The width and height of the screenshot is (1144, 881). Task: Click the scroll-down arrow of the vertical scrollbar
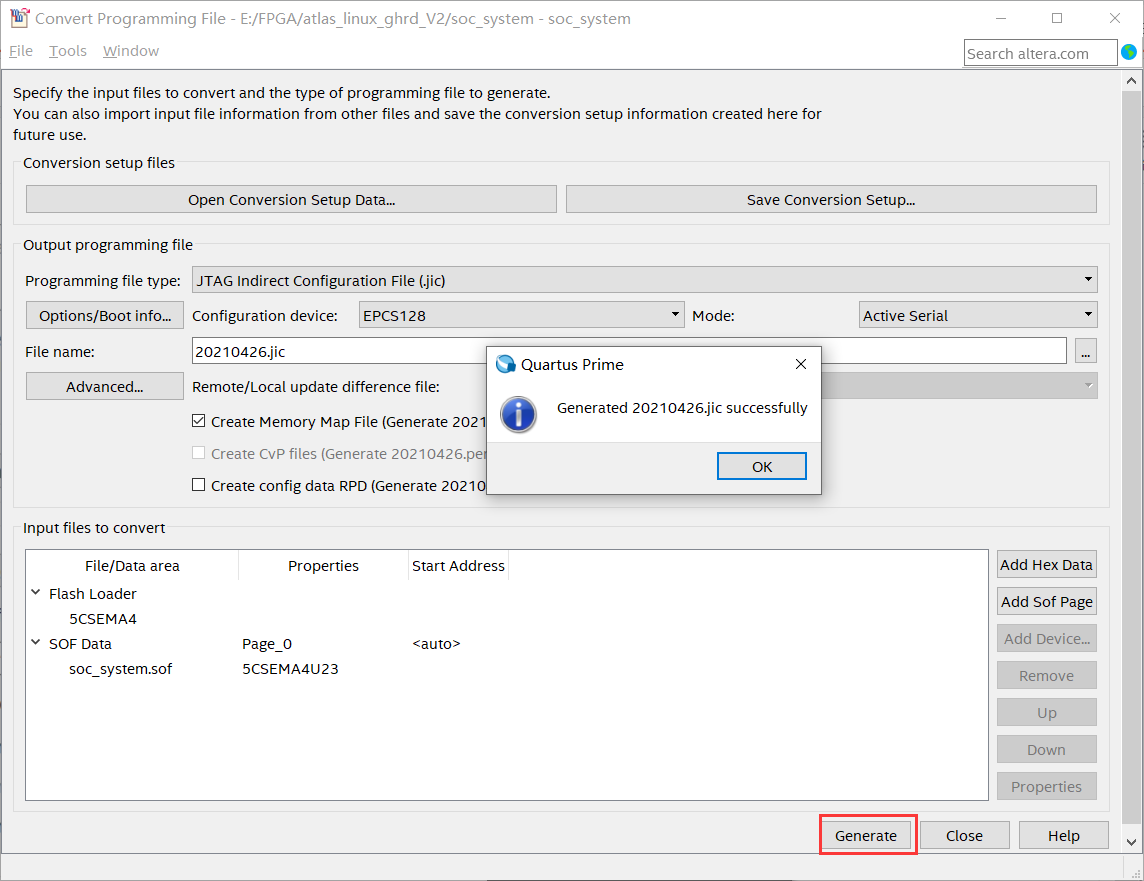[1131, 842]
